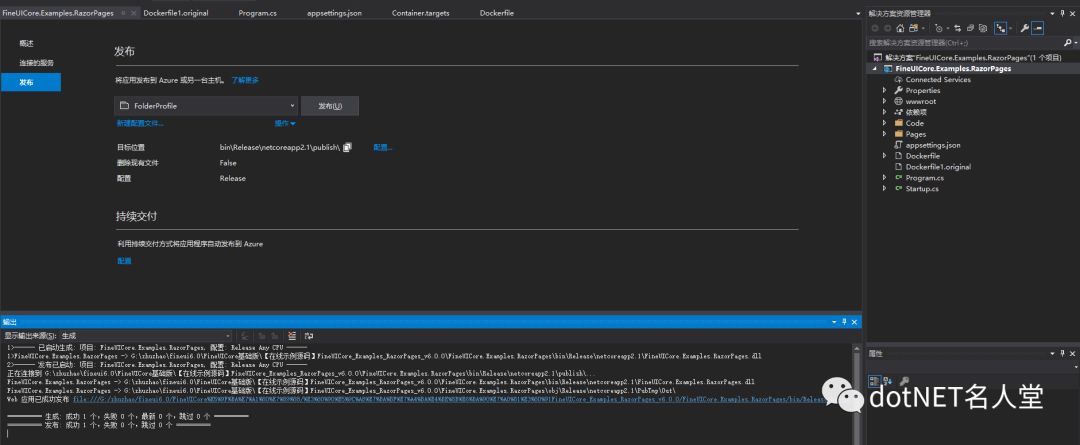
Task: Click Alphabetical sort icon in Properties panel
Action: pyautogui.click(x=887, y=380)
